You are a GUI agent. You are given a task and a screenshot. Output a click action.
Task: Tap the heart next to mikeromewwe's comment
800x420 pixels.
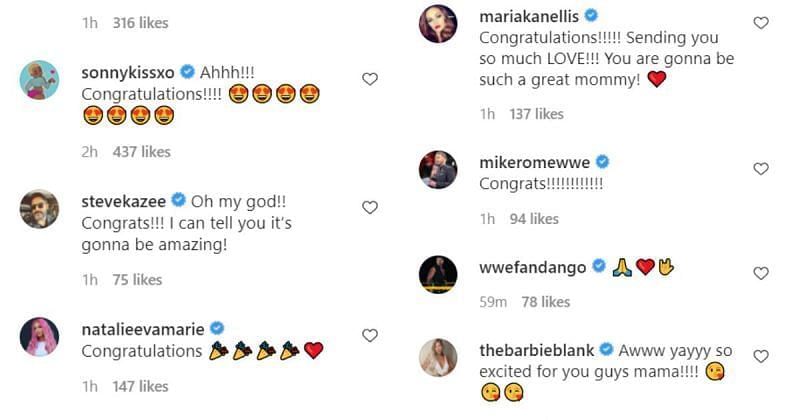point(761,169)
